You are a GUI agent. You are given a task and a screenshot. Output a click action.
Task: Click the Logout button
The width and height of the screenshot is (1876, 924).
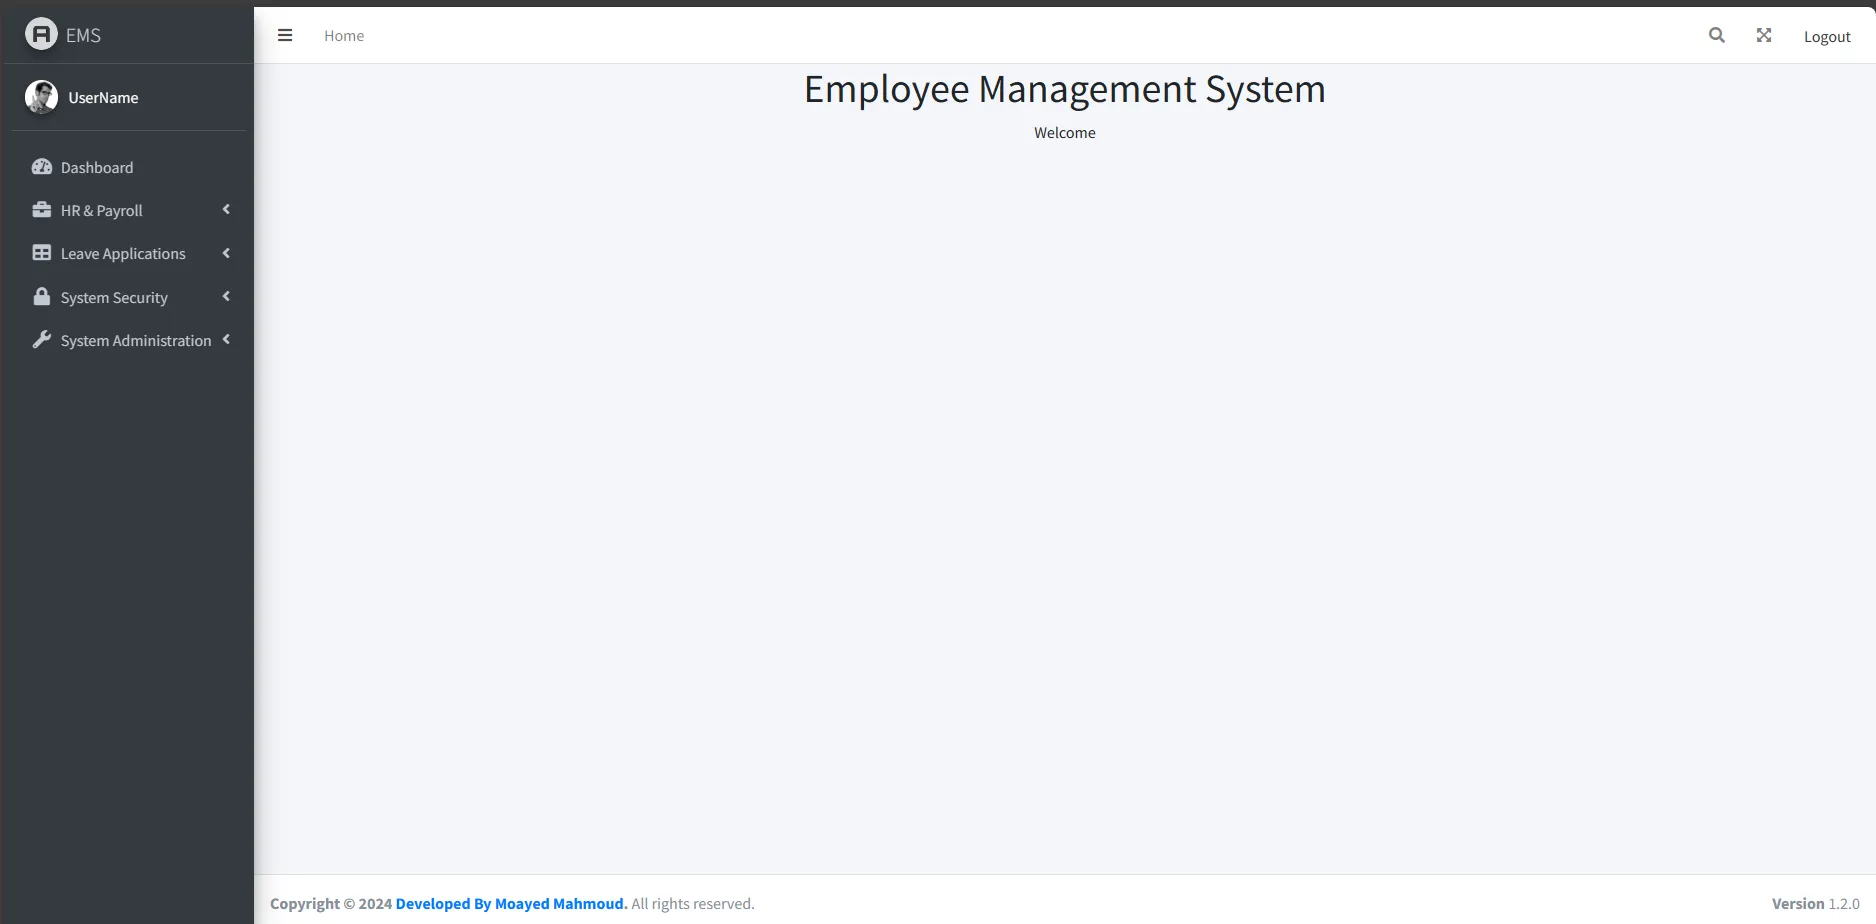coord(1827,37)
